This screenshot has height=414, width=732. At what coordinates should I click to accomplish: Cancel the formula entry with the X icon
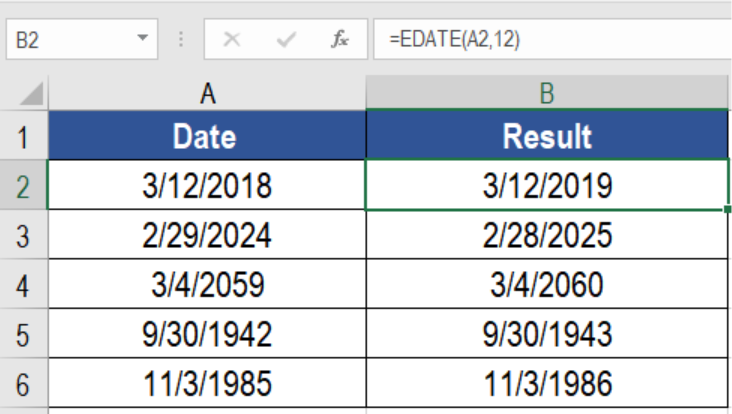pos(232,40)
